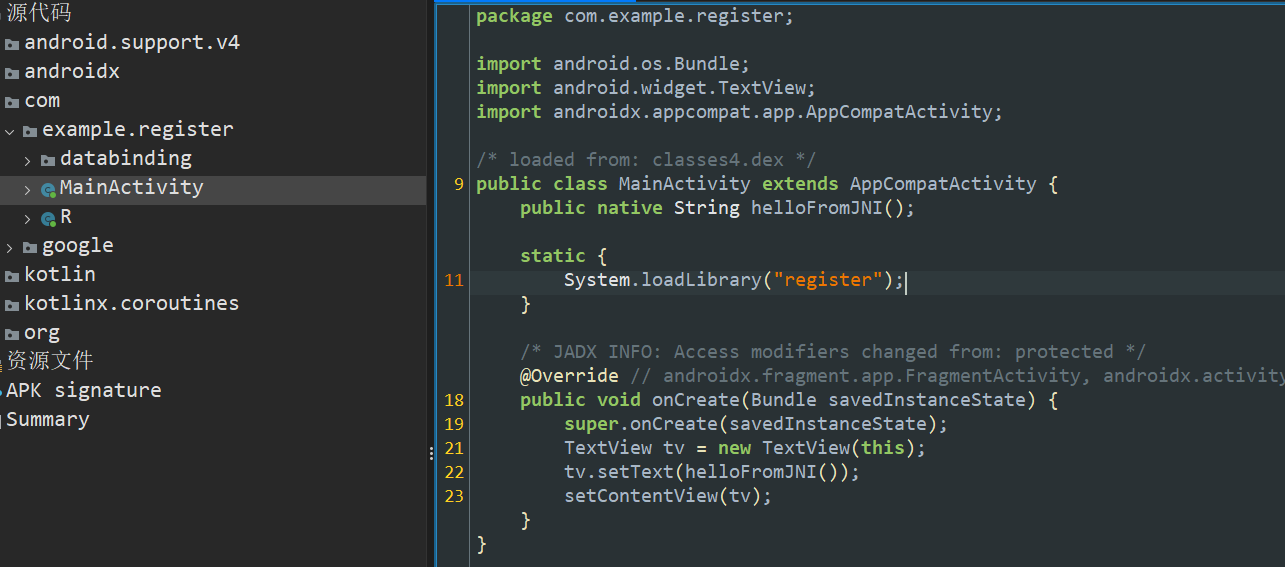Select the kotlinx.coroutines package
The height and width of the screenshot is (567, 1285).
[132, 304]
